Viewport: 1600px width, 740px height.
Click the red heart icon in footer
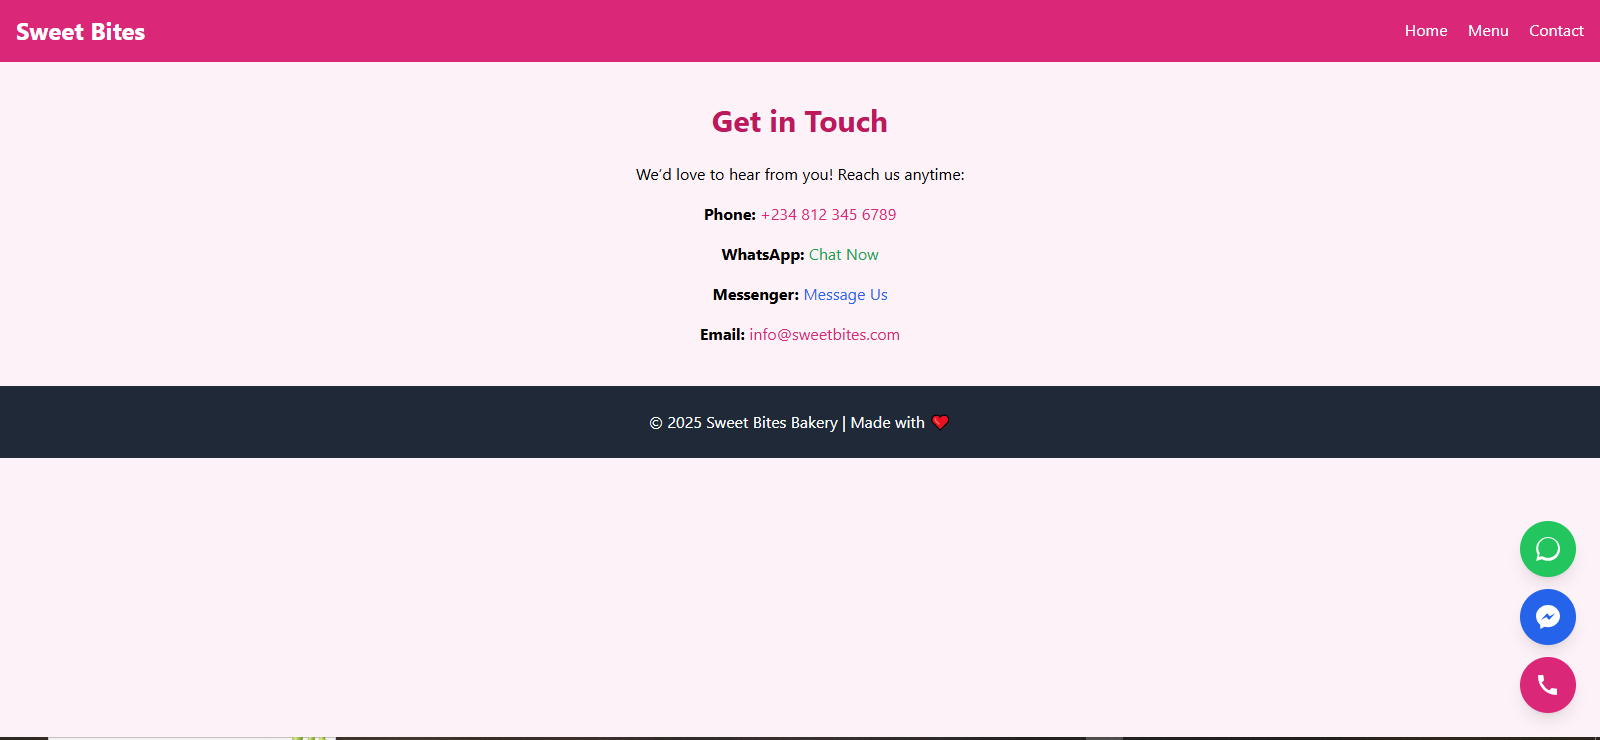940,422
